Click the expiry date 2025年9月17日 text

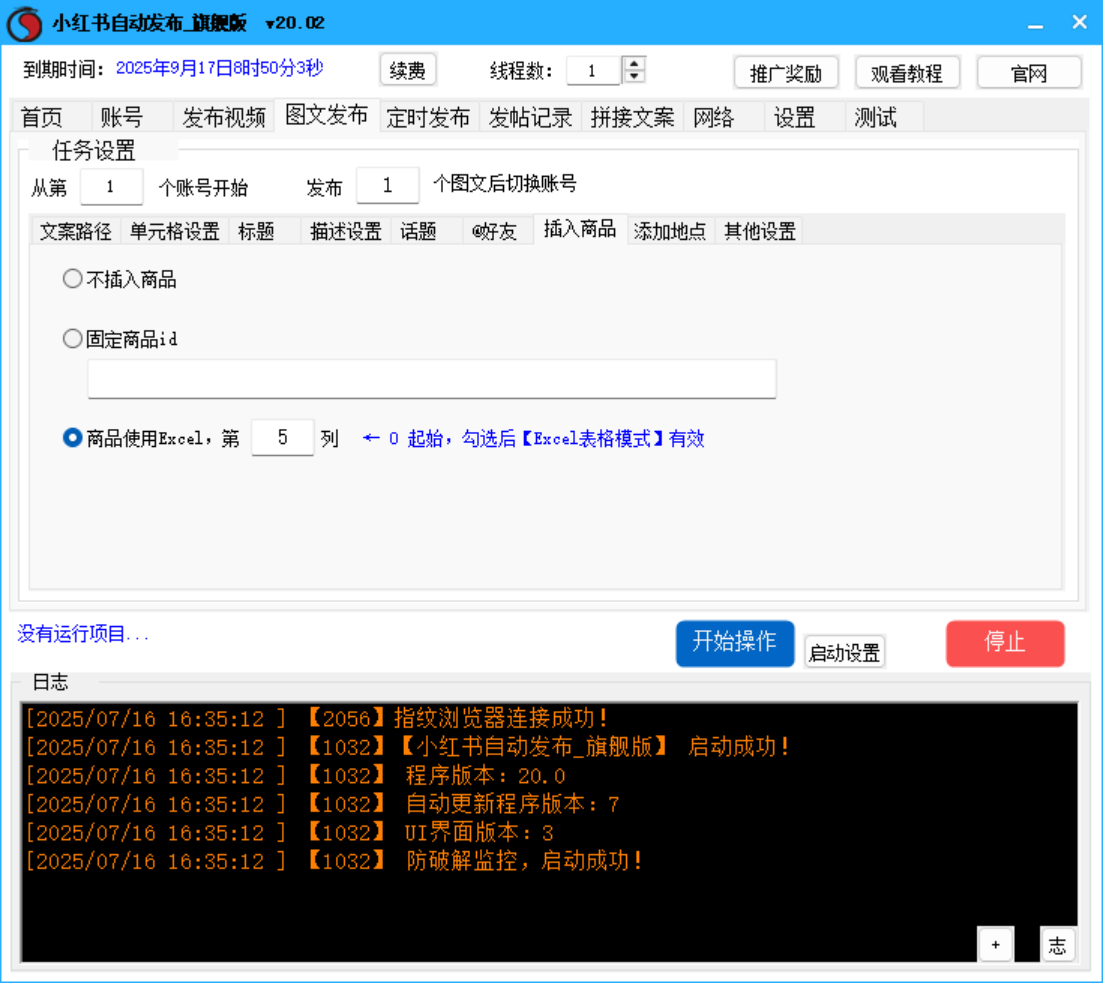click(x=219, y=68)
